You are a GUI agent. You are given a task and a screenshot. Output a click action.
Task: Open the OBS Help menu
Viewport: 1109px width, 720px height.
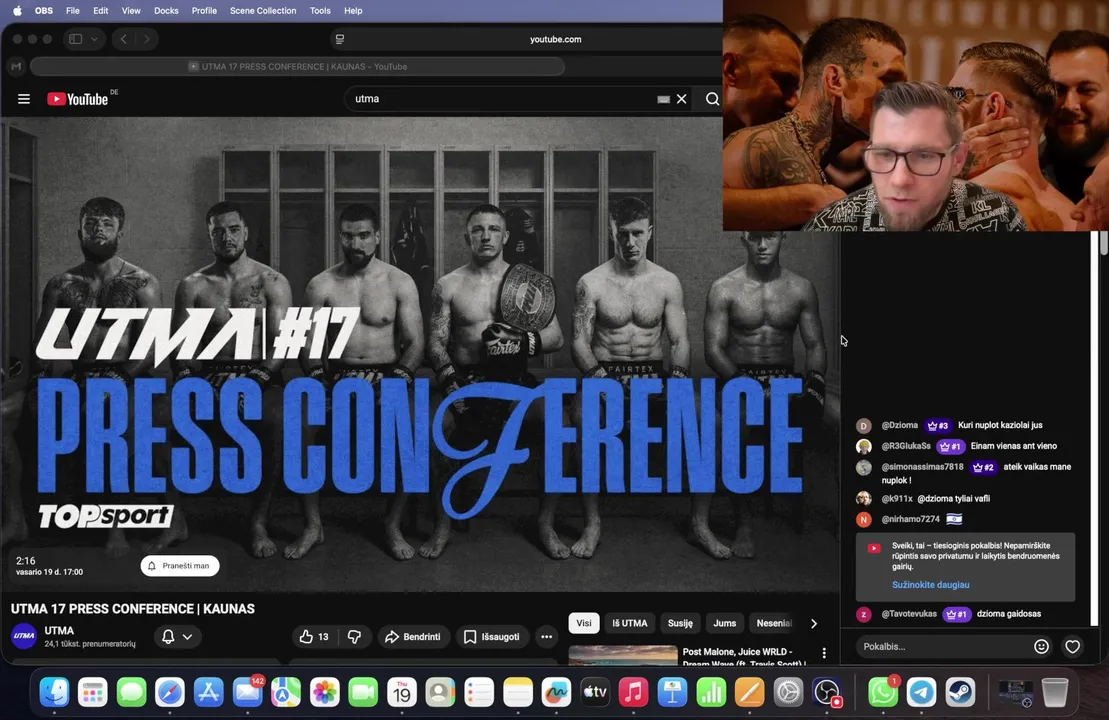353,11
